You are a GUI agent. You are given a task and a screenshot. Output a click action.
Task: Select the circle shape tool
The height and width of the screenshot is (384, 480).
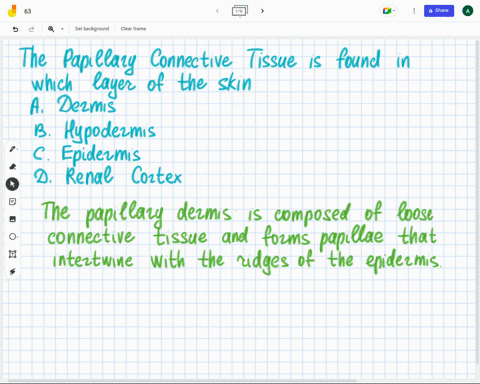13,237
